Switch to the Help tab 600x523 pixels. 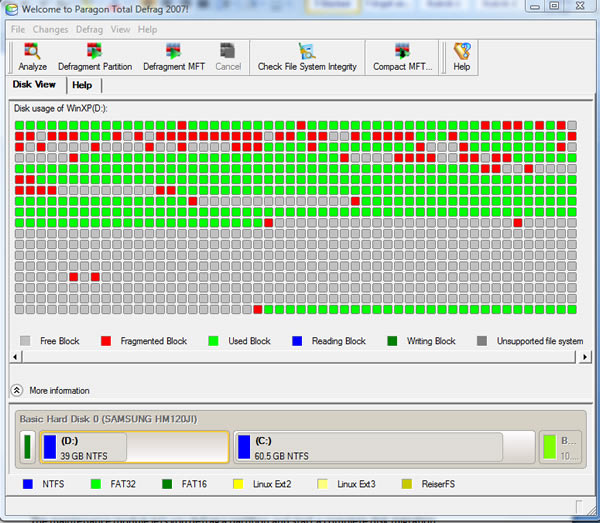click(82, 85)
